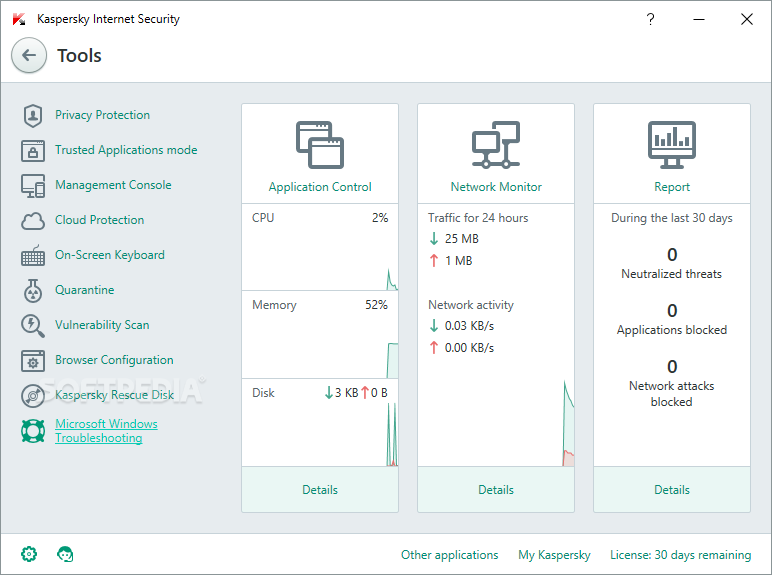Click the 'Applications blocked' label
772x575 pixels.
tap(672, 330)
